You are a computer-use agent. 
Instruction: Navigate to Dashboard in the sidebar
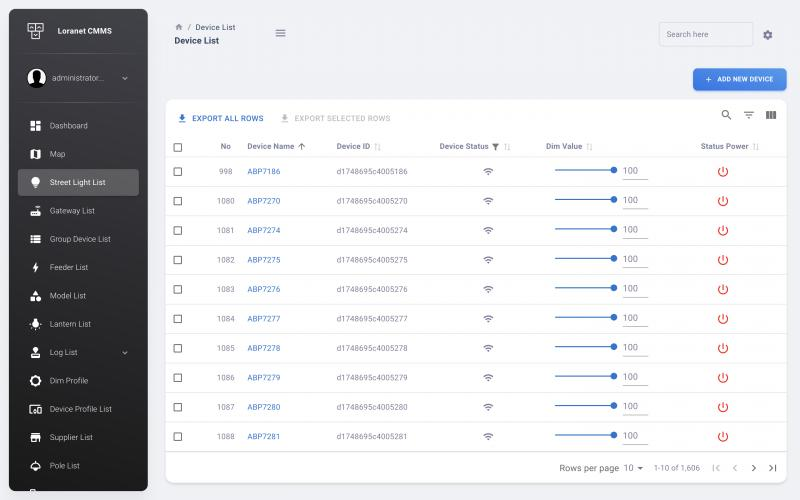pyautogui.click(x=68, y=126)
